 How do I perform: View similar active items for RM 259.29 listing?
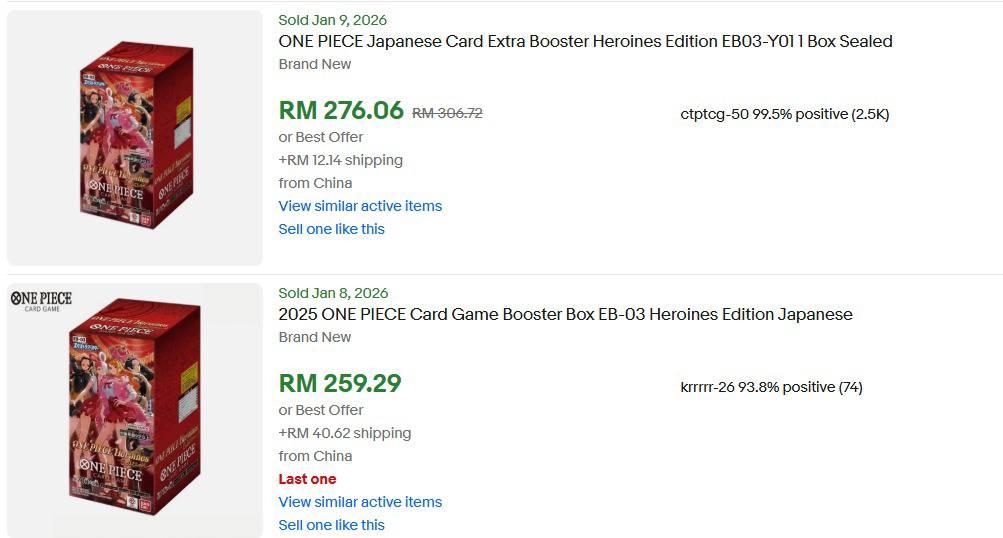[360, 502]
